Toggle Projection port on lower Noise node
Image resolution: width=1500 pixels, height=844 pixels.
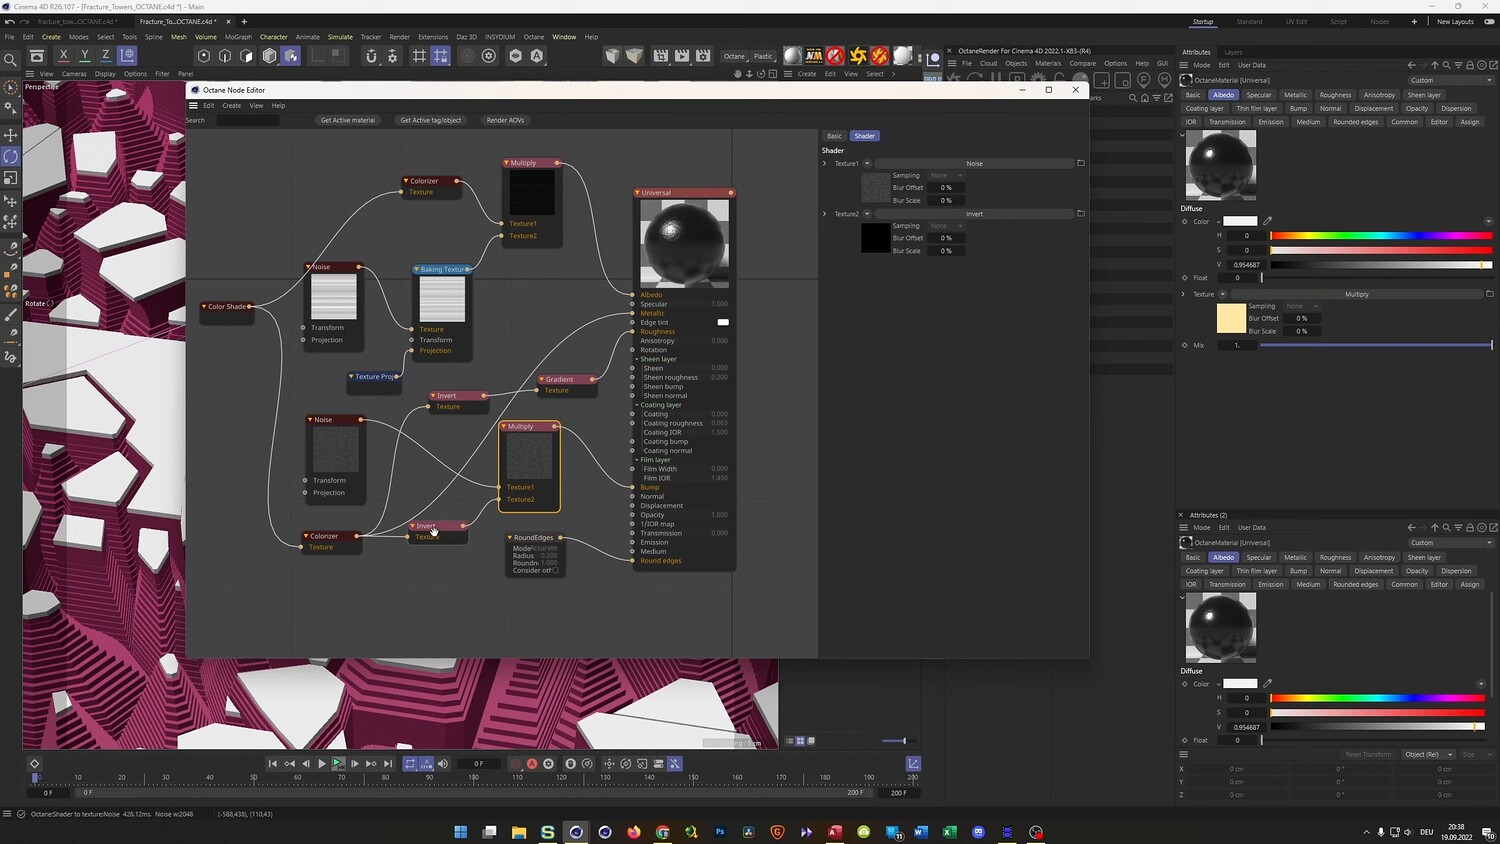[304, 492]
